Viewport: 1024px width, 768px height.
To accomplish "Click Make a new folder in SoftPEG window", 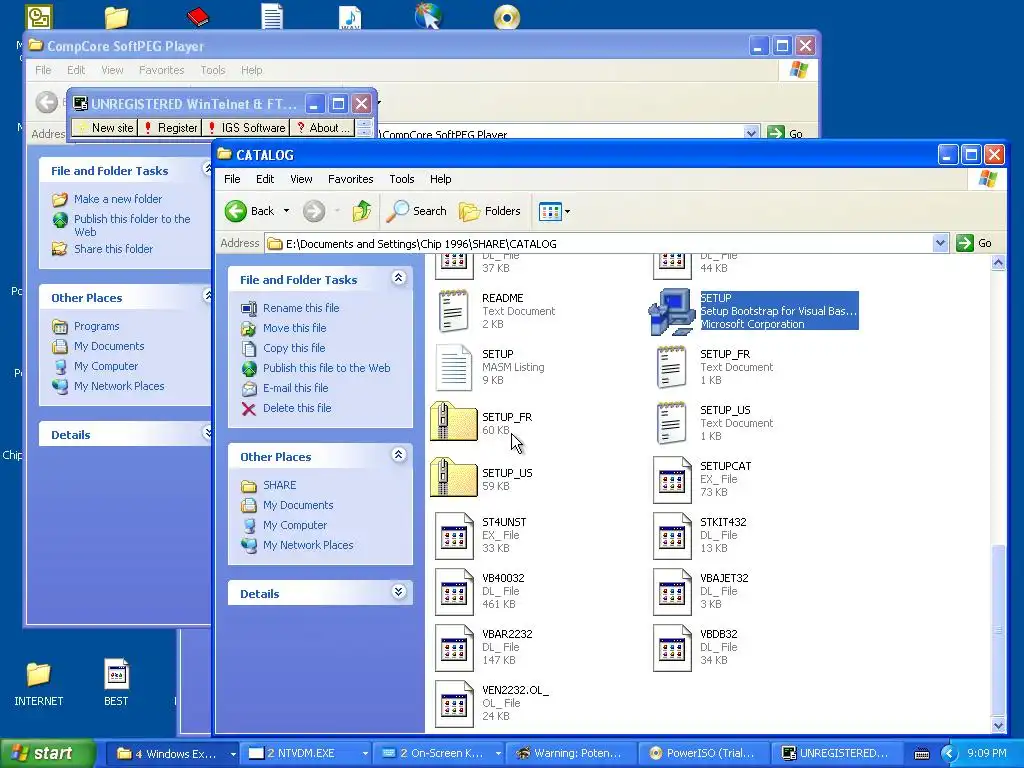I will [x=118, y=199].
